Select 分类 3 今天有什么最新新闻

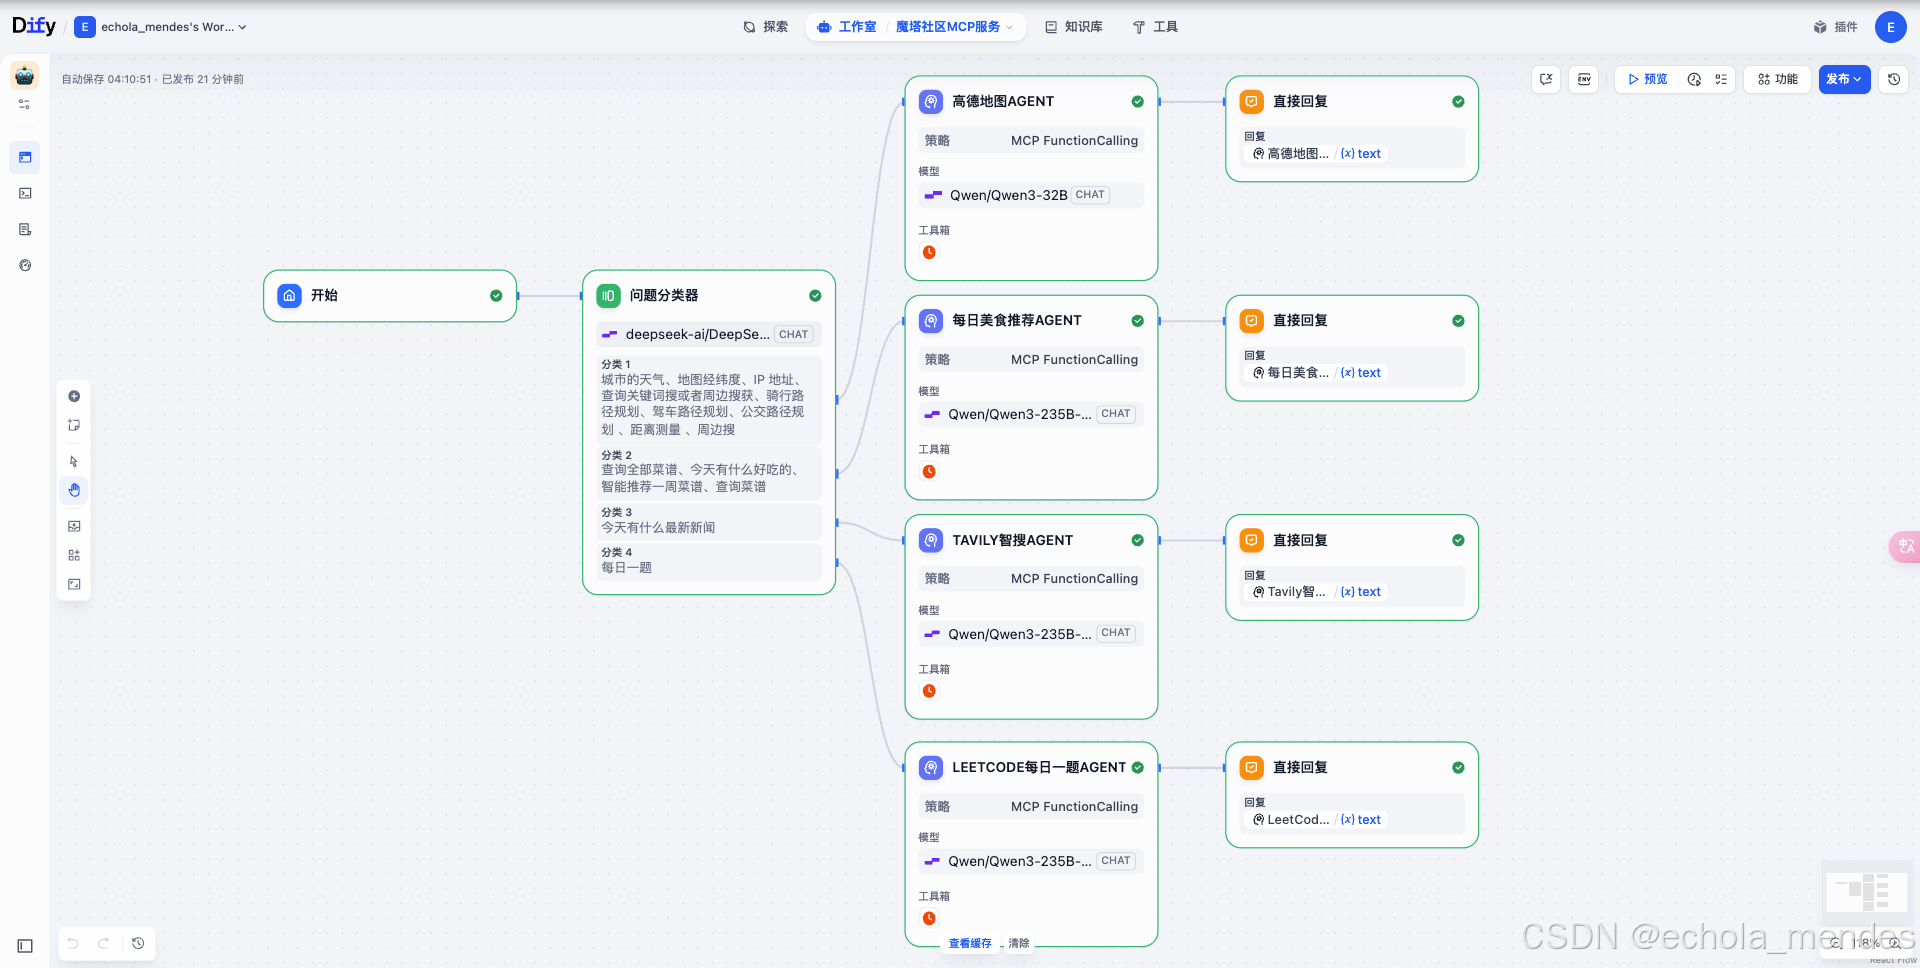click(709, 521)
